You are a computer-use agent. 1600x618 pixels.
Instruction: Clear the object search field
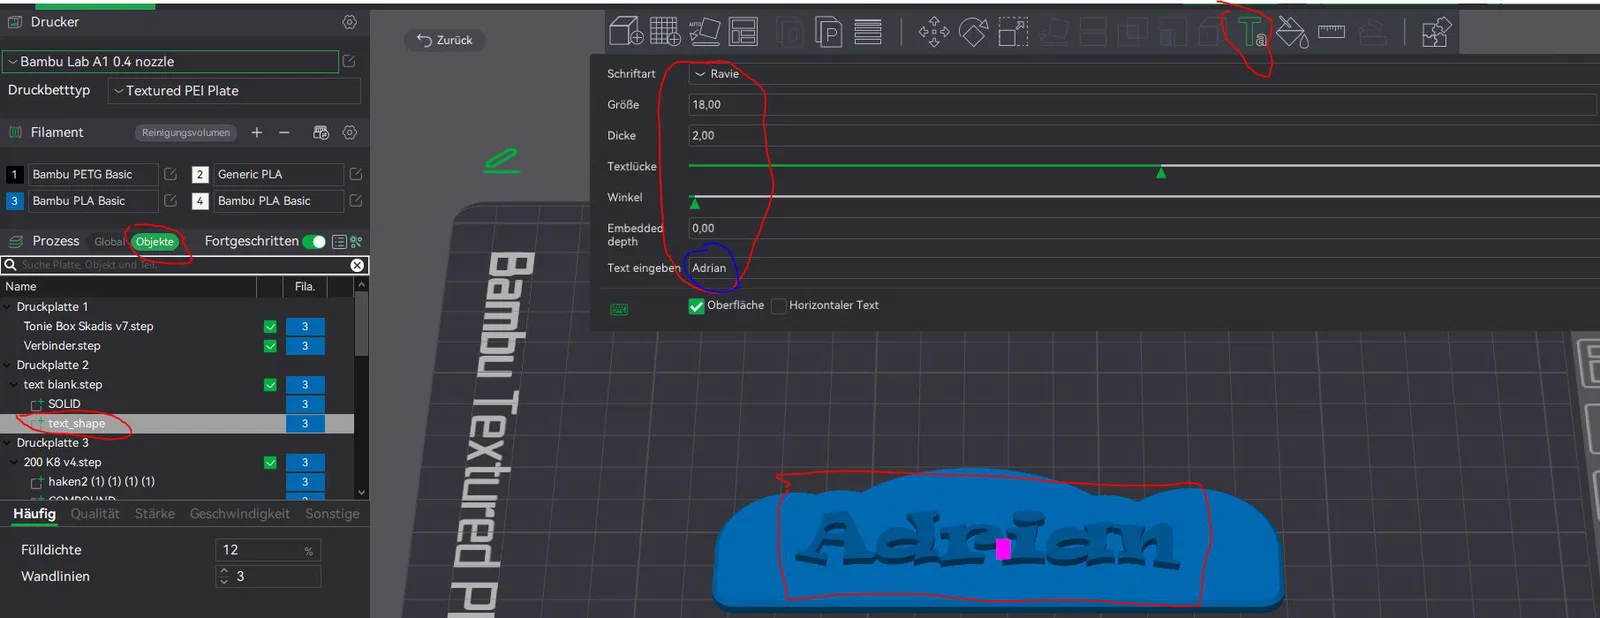coord(357,265)
